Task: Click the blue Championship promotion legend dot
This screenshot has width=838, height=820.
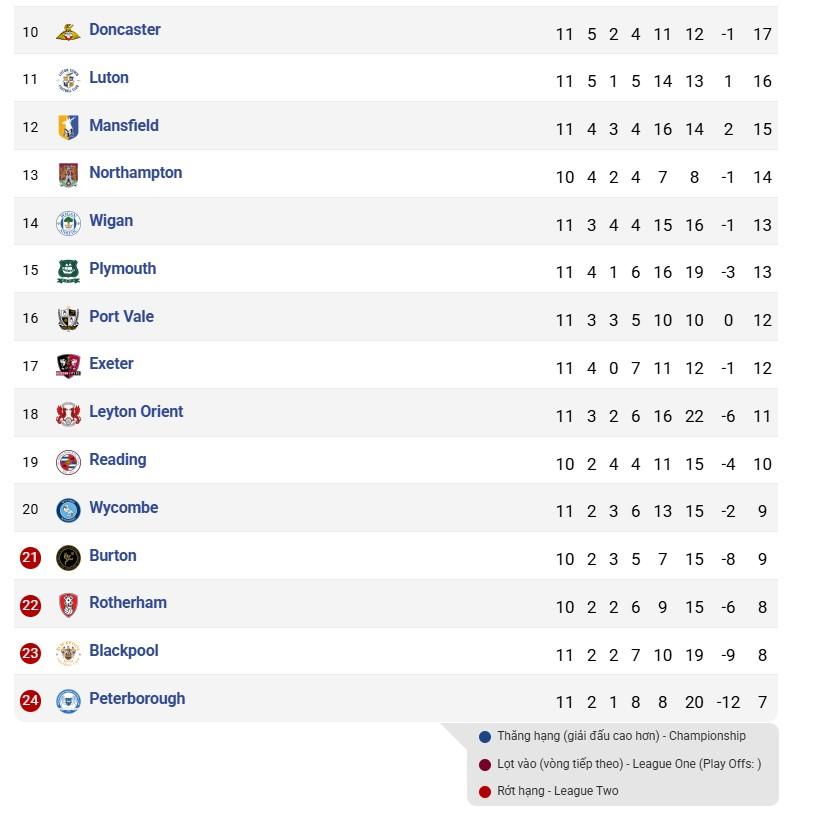Action: click(485, 737)
